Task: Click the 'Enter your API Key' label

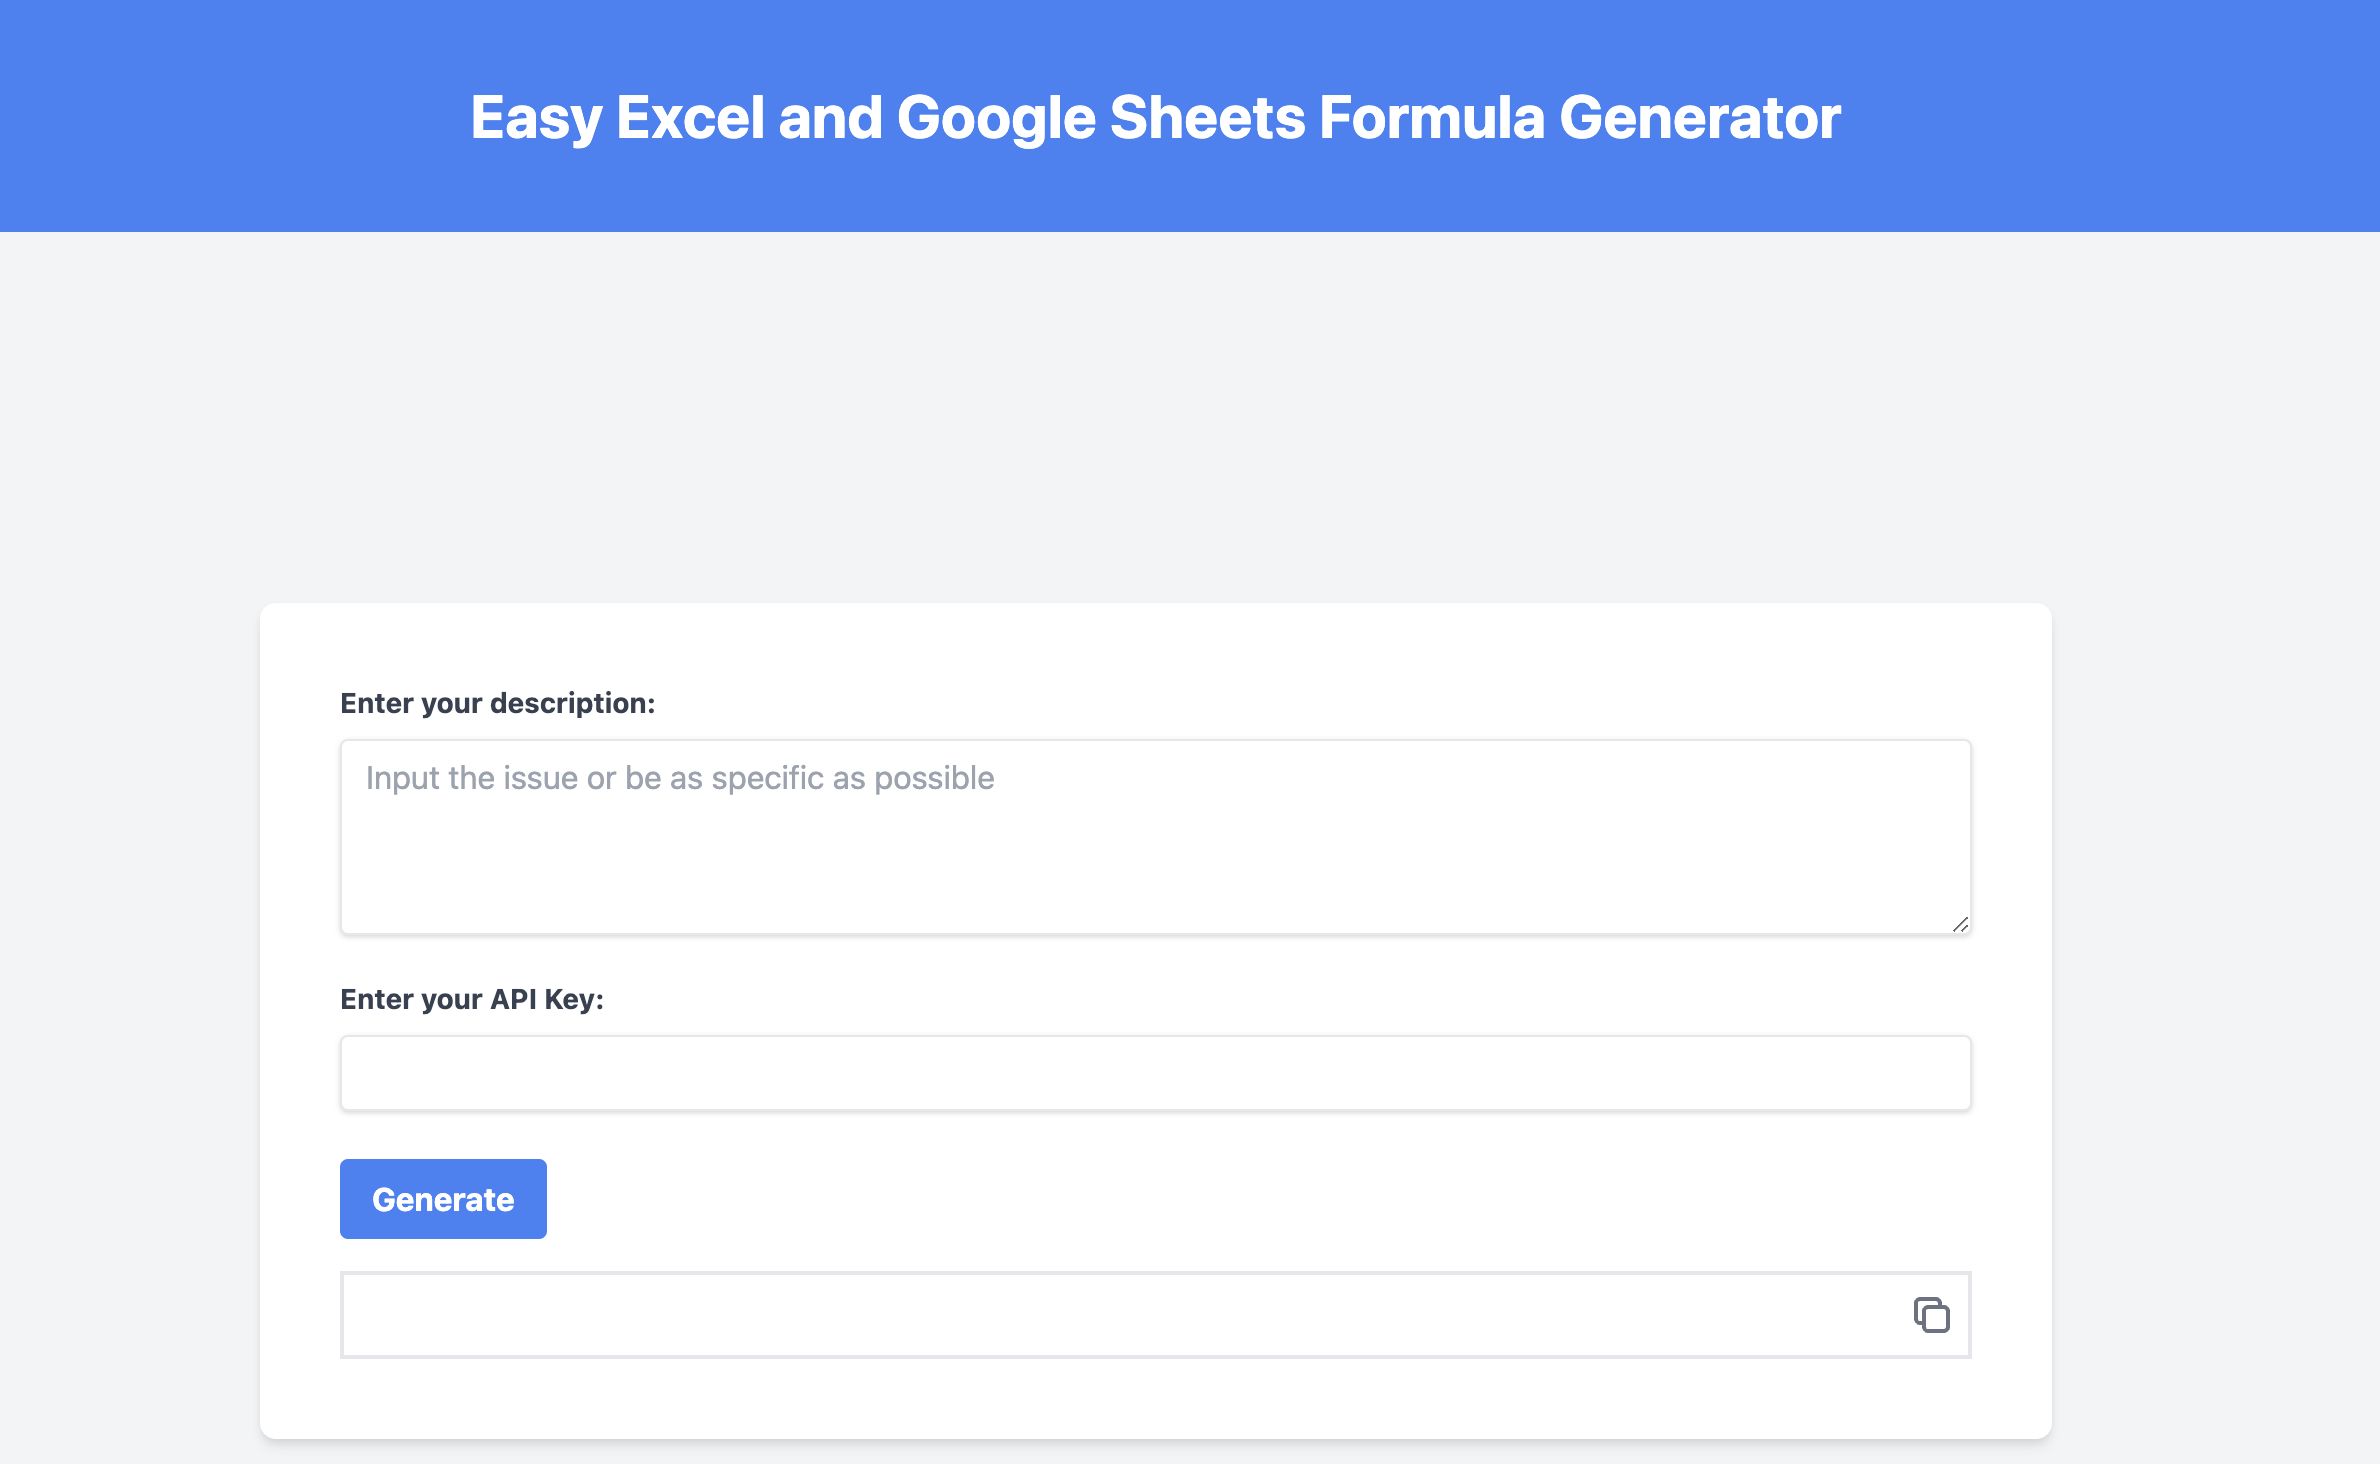Action: coord(472,998)
